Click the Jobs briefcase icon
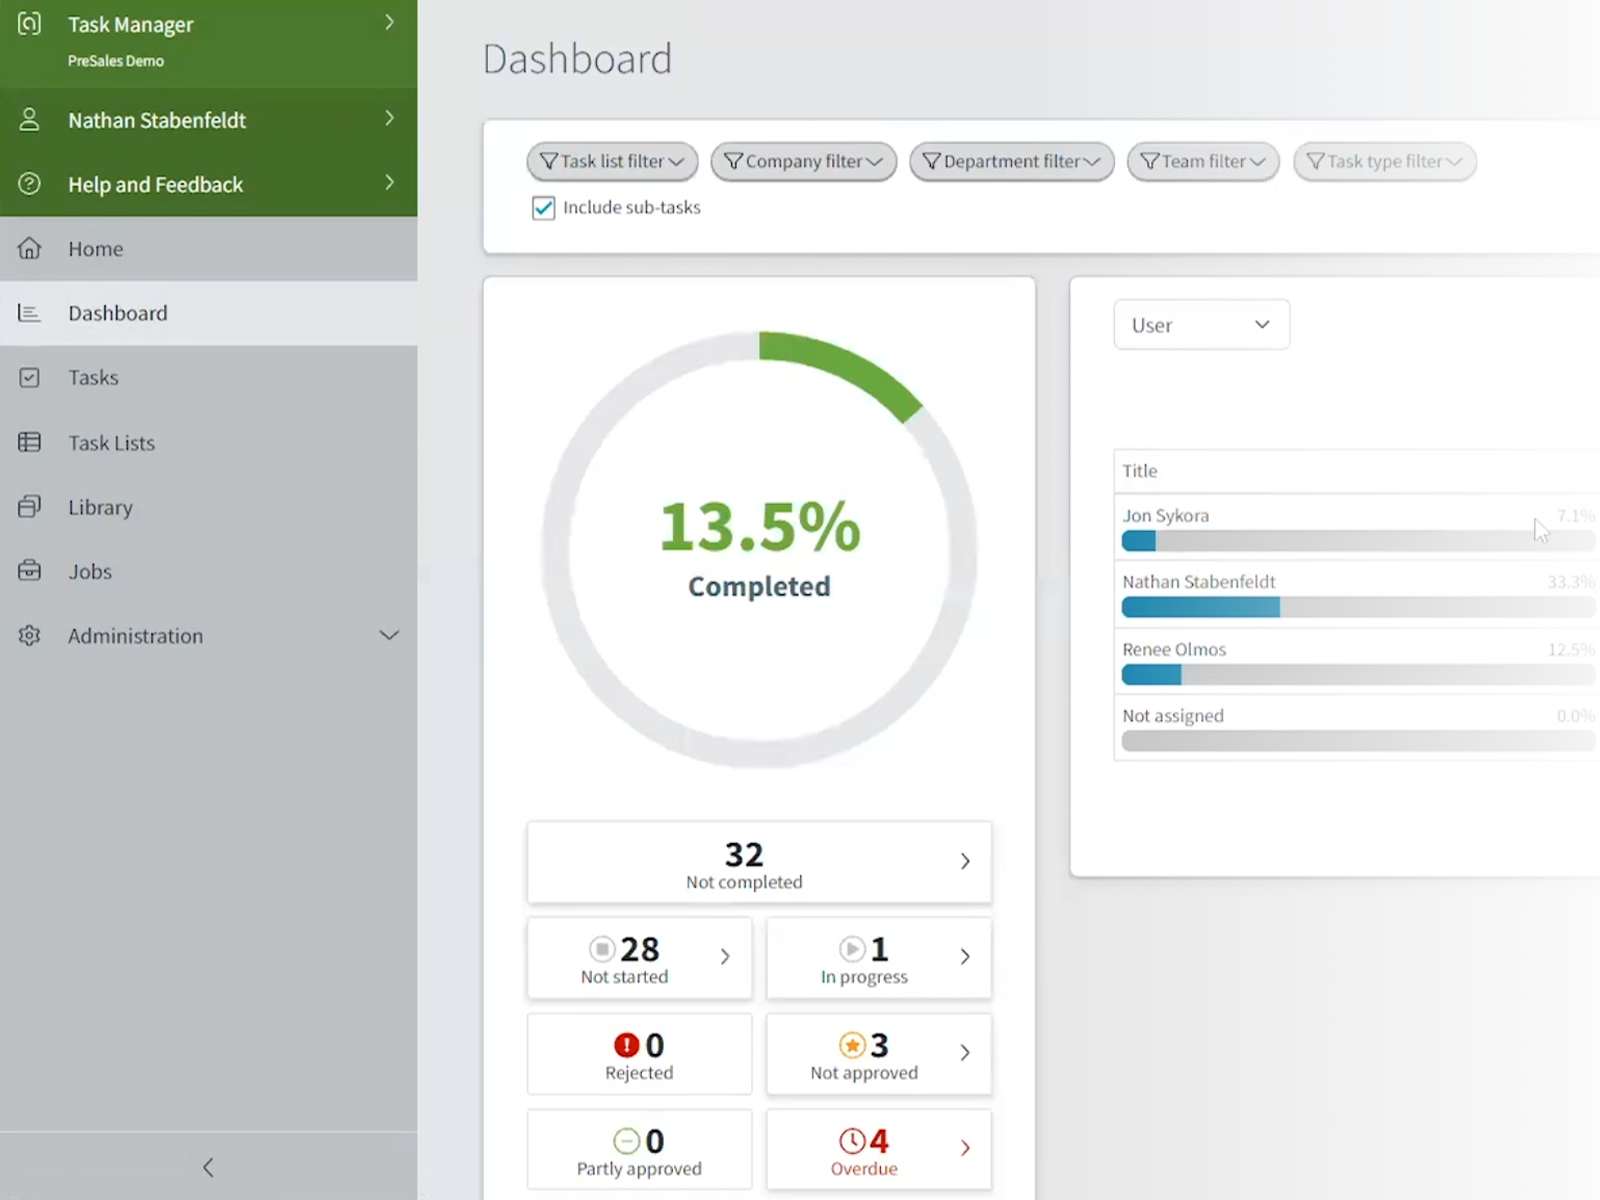Viewport: 1600px width, 1200px height. 30,571
